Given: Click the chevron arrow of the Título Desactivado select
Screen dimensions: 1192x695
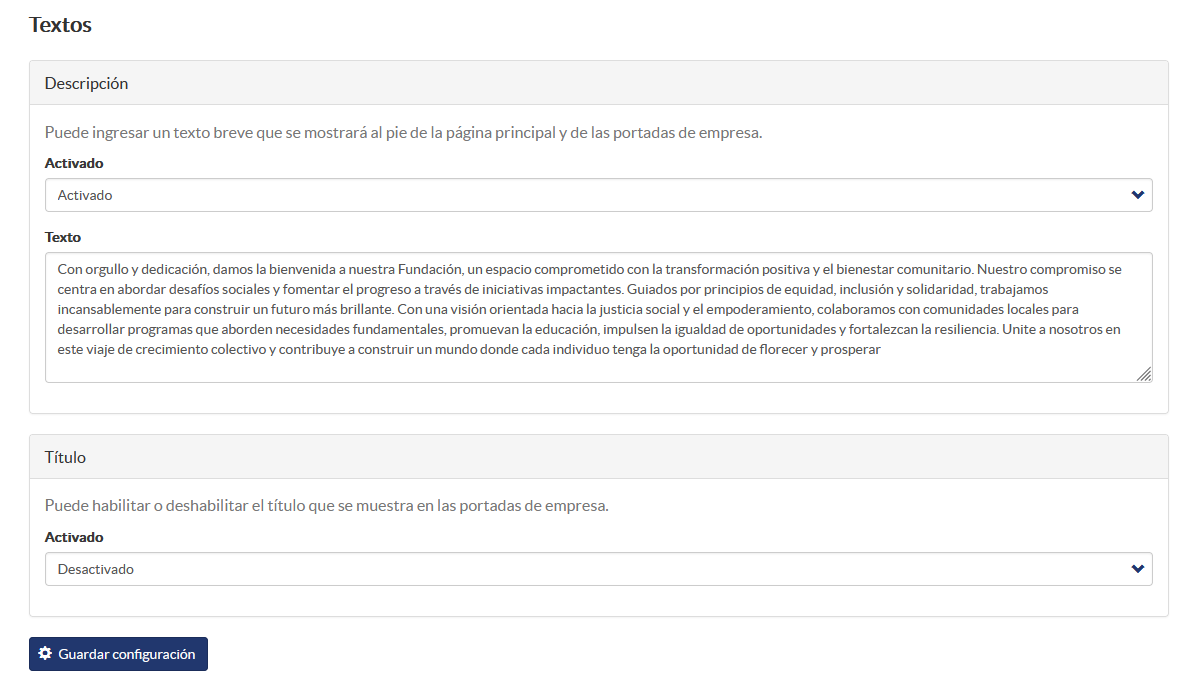Looking at the screenshot, I should pos(1137,569).
